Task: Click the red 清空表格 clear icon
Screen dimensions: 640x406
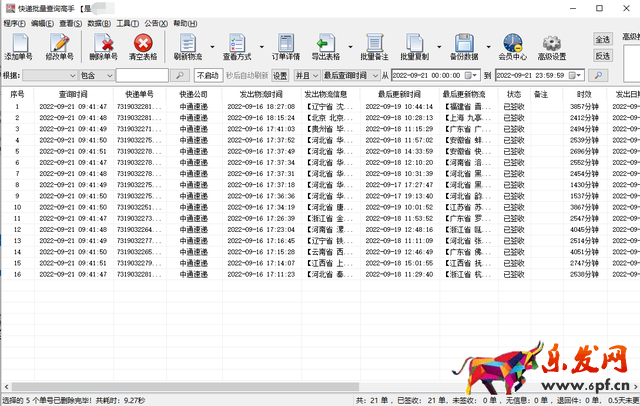Action: (143, 43)
